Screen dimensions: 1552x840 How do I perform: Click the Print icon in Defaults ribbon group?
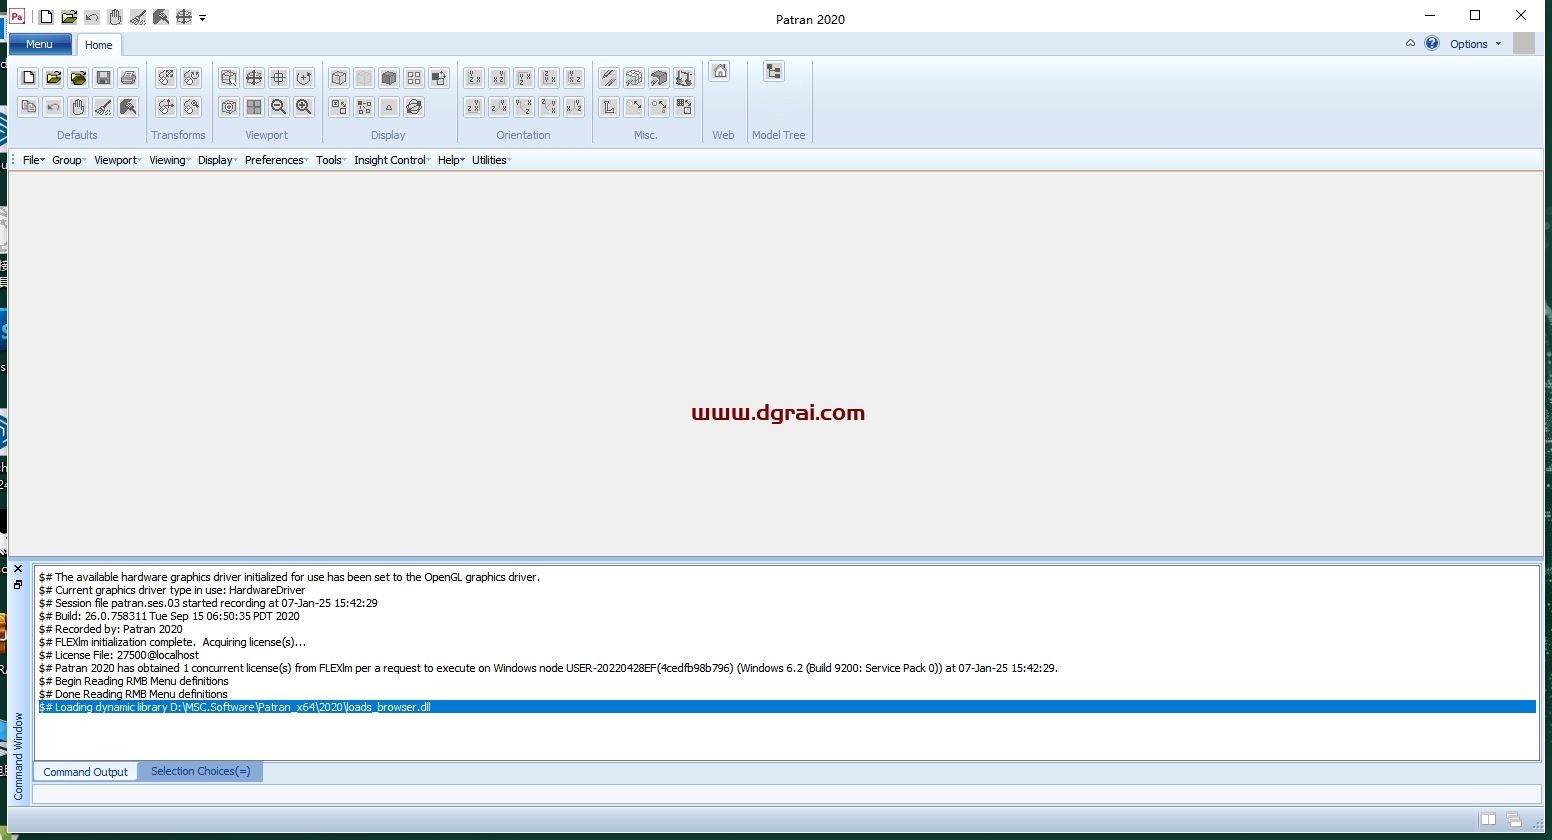click(128, 78)
